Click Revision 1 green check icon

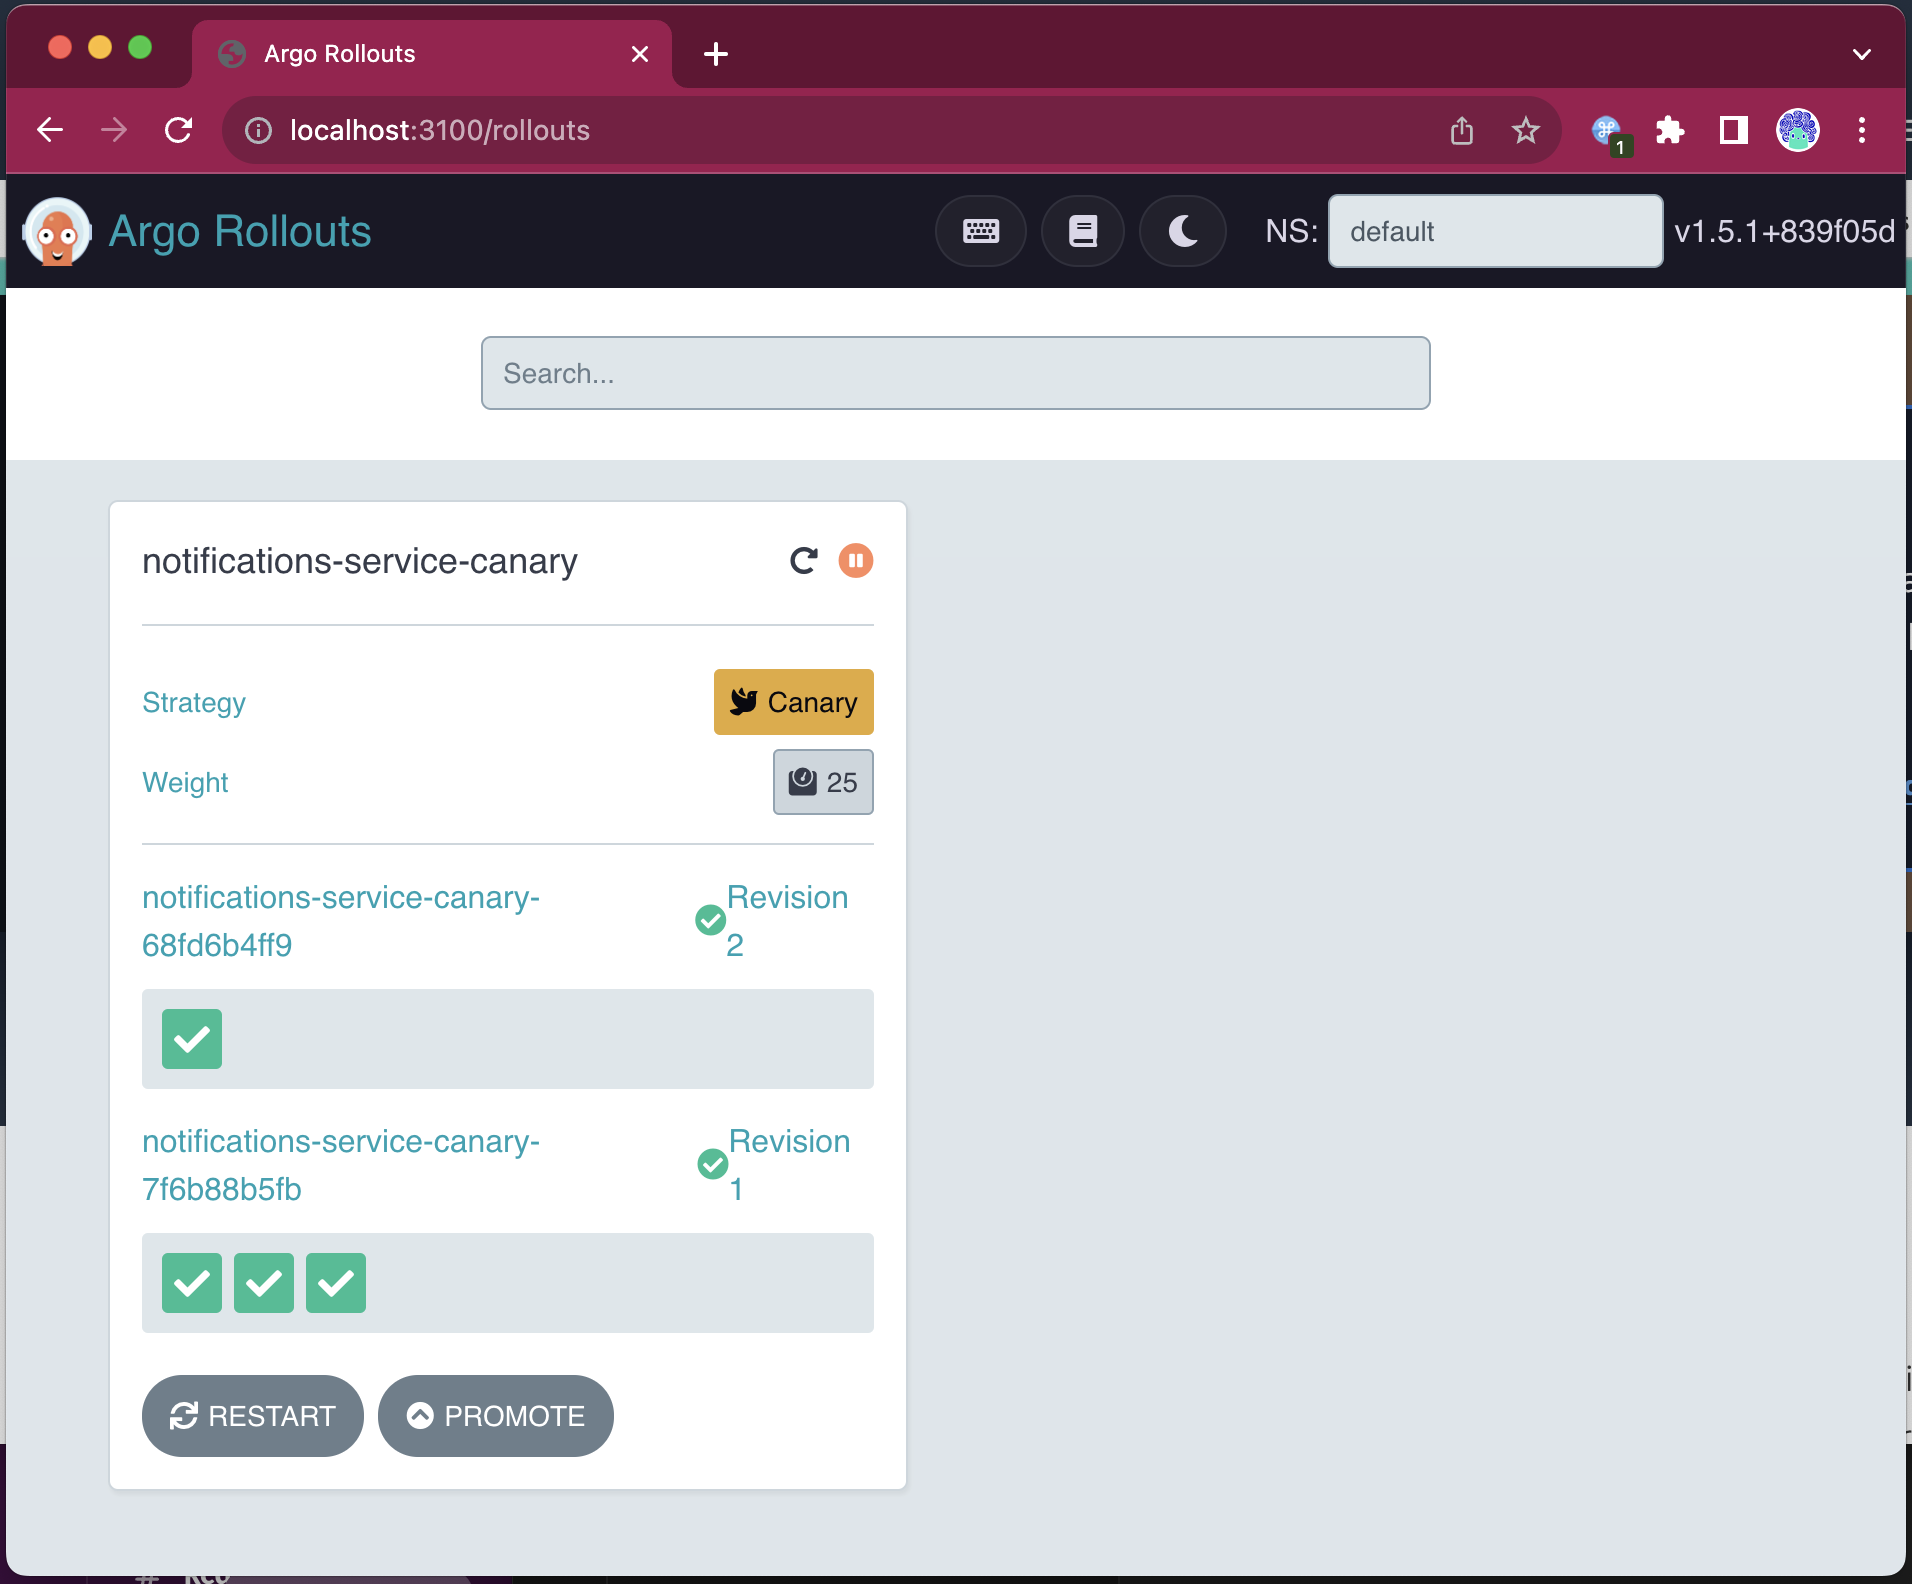712,1164
